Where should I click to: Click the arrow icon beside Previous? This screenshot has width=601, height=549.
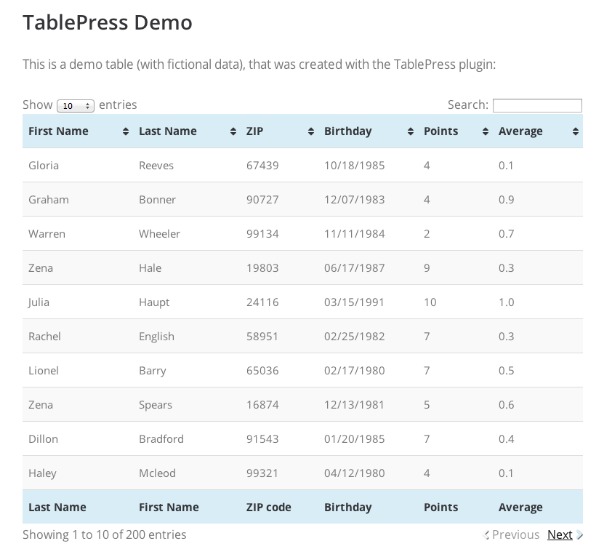pyautogui.click(x=487, y=536)
